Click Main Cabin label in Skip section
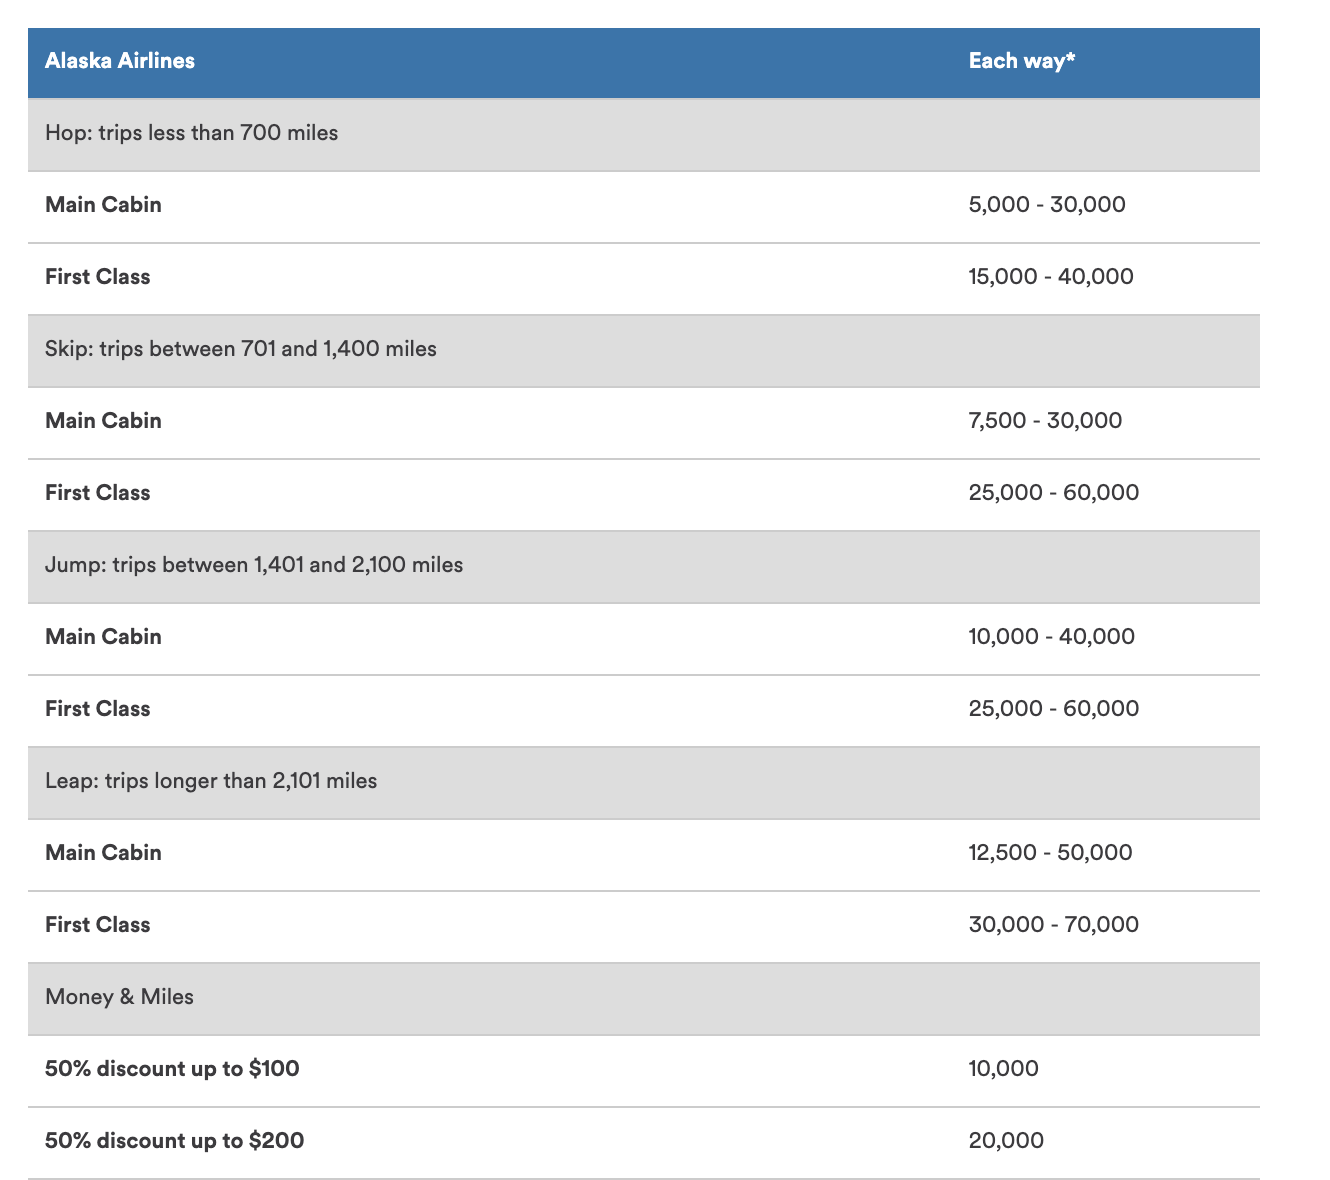Viewport: 1330px width, 1180px height. click(x=103, y=421)
